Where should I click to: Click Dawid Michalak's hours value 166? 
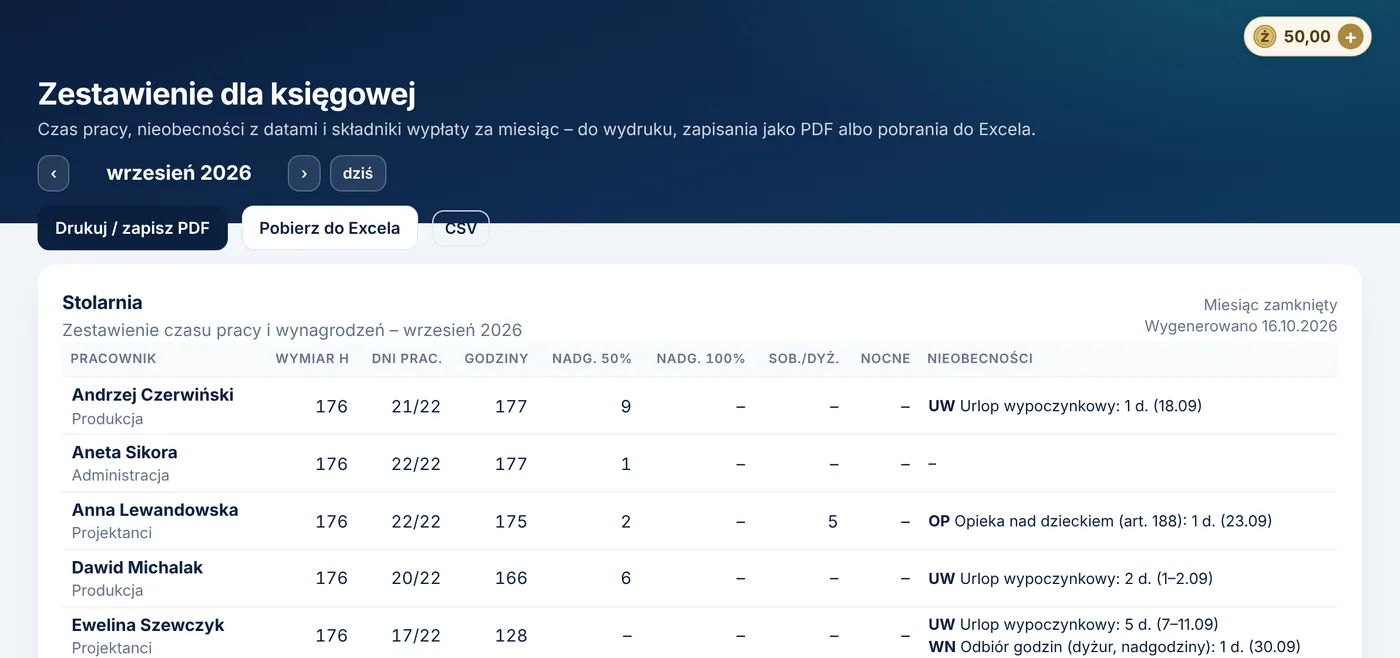[x=511, y=578]
